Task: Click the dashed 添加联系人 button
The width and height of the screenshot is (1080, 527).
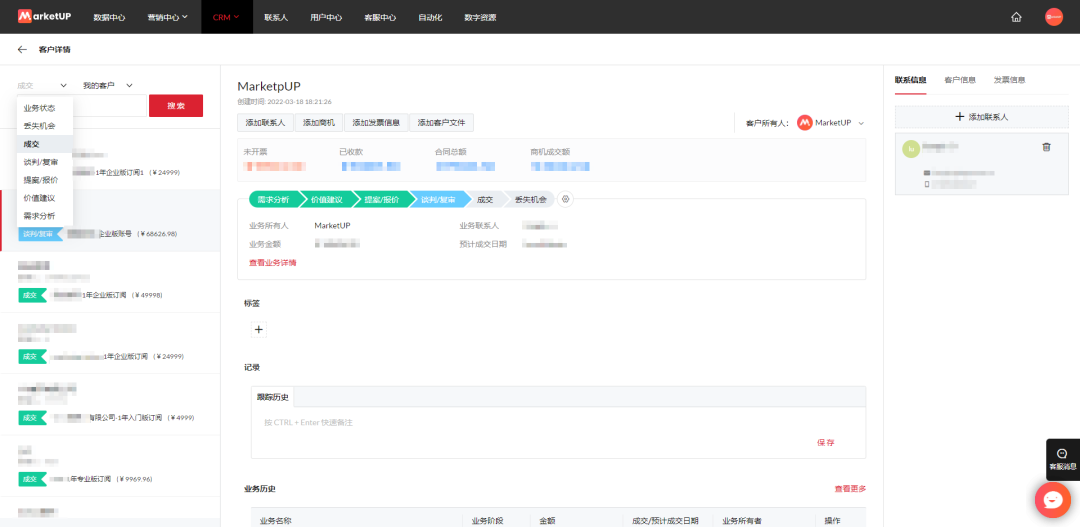Action: point(981,117)
